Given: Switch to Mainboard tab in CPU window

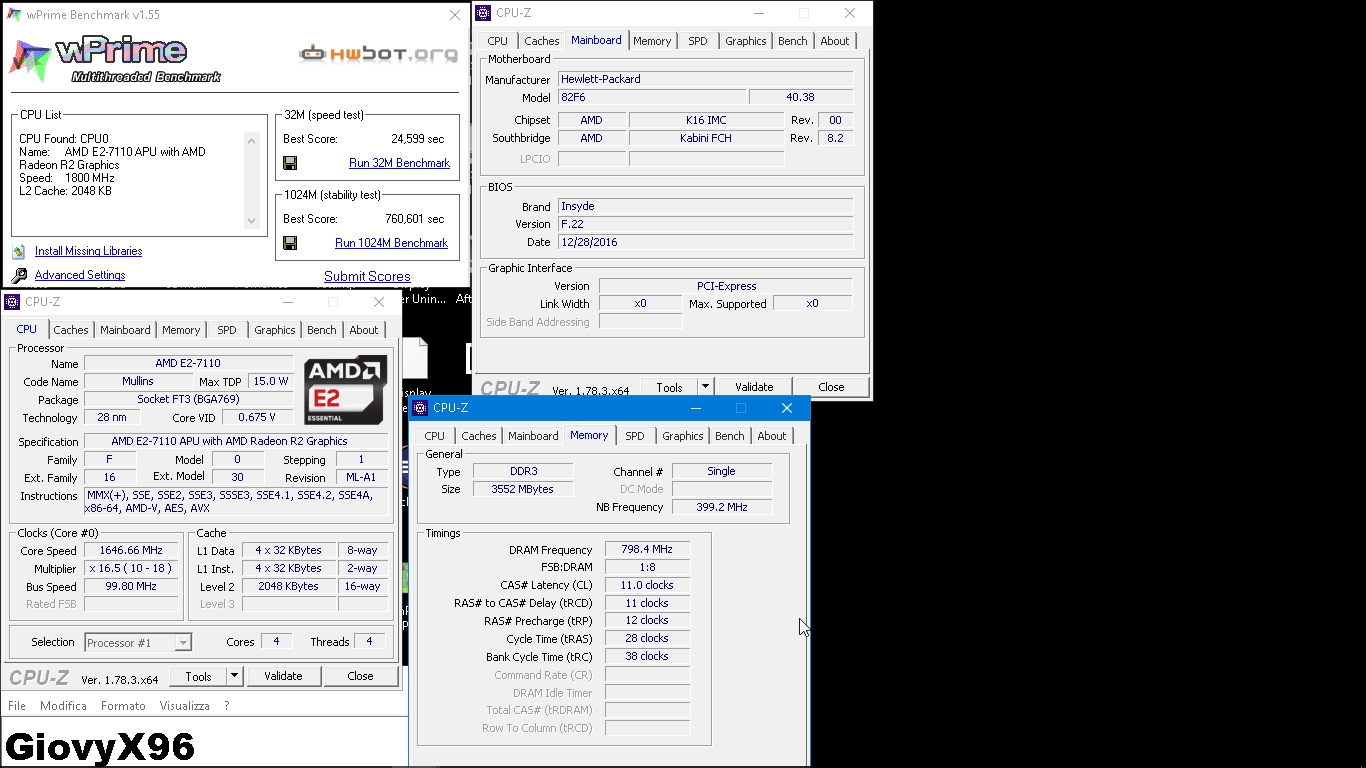Looking at the screenshot, I should [125, 330].
